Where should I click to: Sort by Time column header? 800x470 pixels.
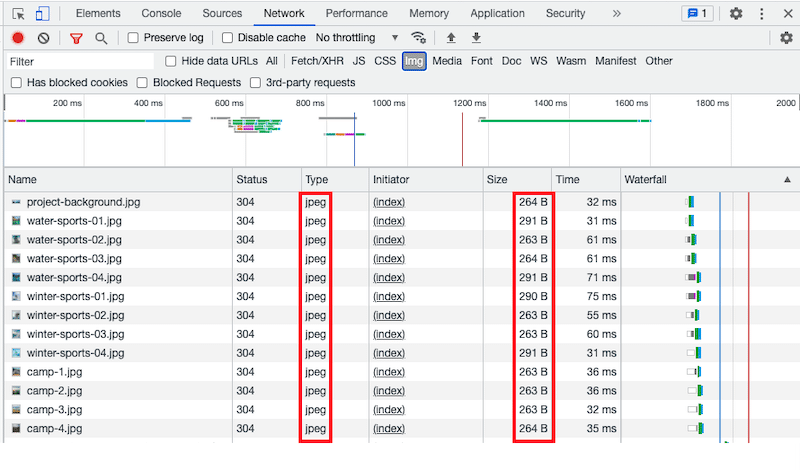586,180
